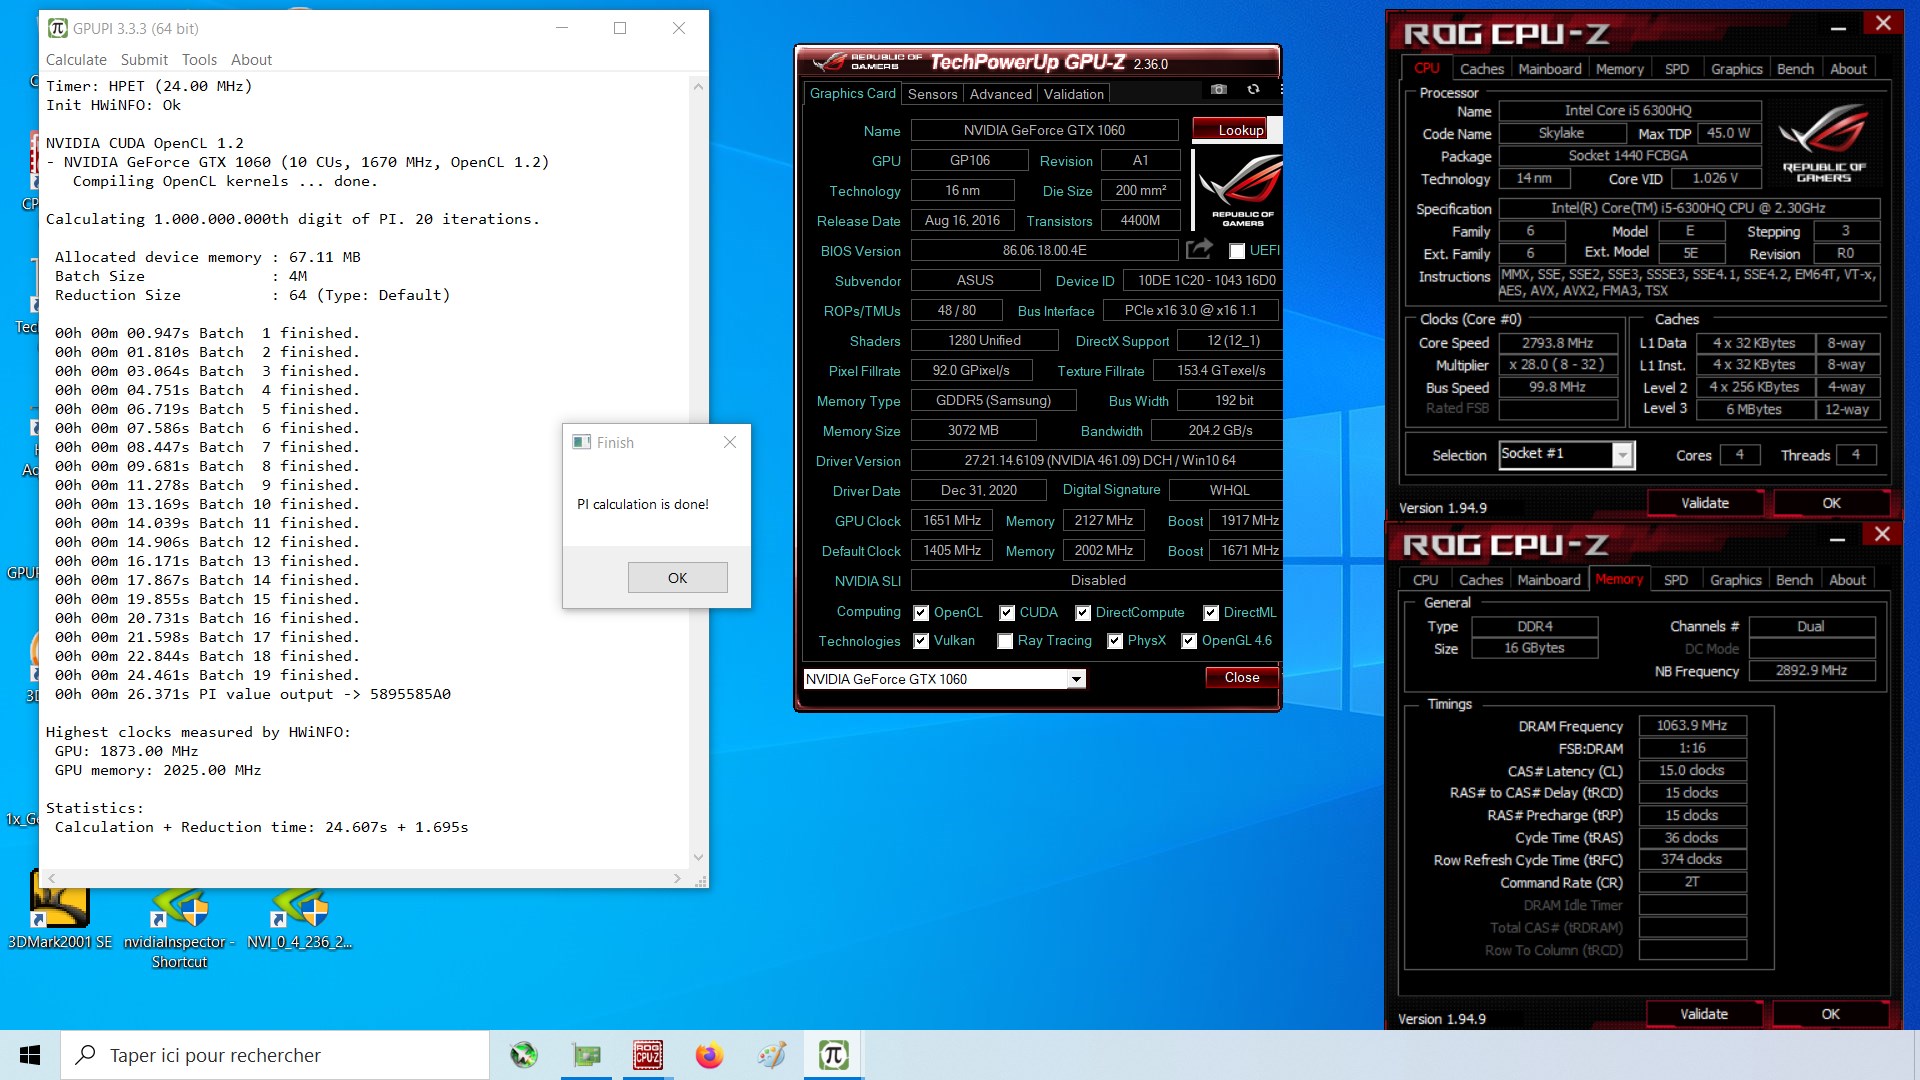Viewport: 1920px width, 1080px height.
Task: Minimize the lower ROG CPU-Z window
Action: [x=1837, y=539]
